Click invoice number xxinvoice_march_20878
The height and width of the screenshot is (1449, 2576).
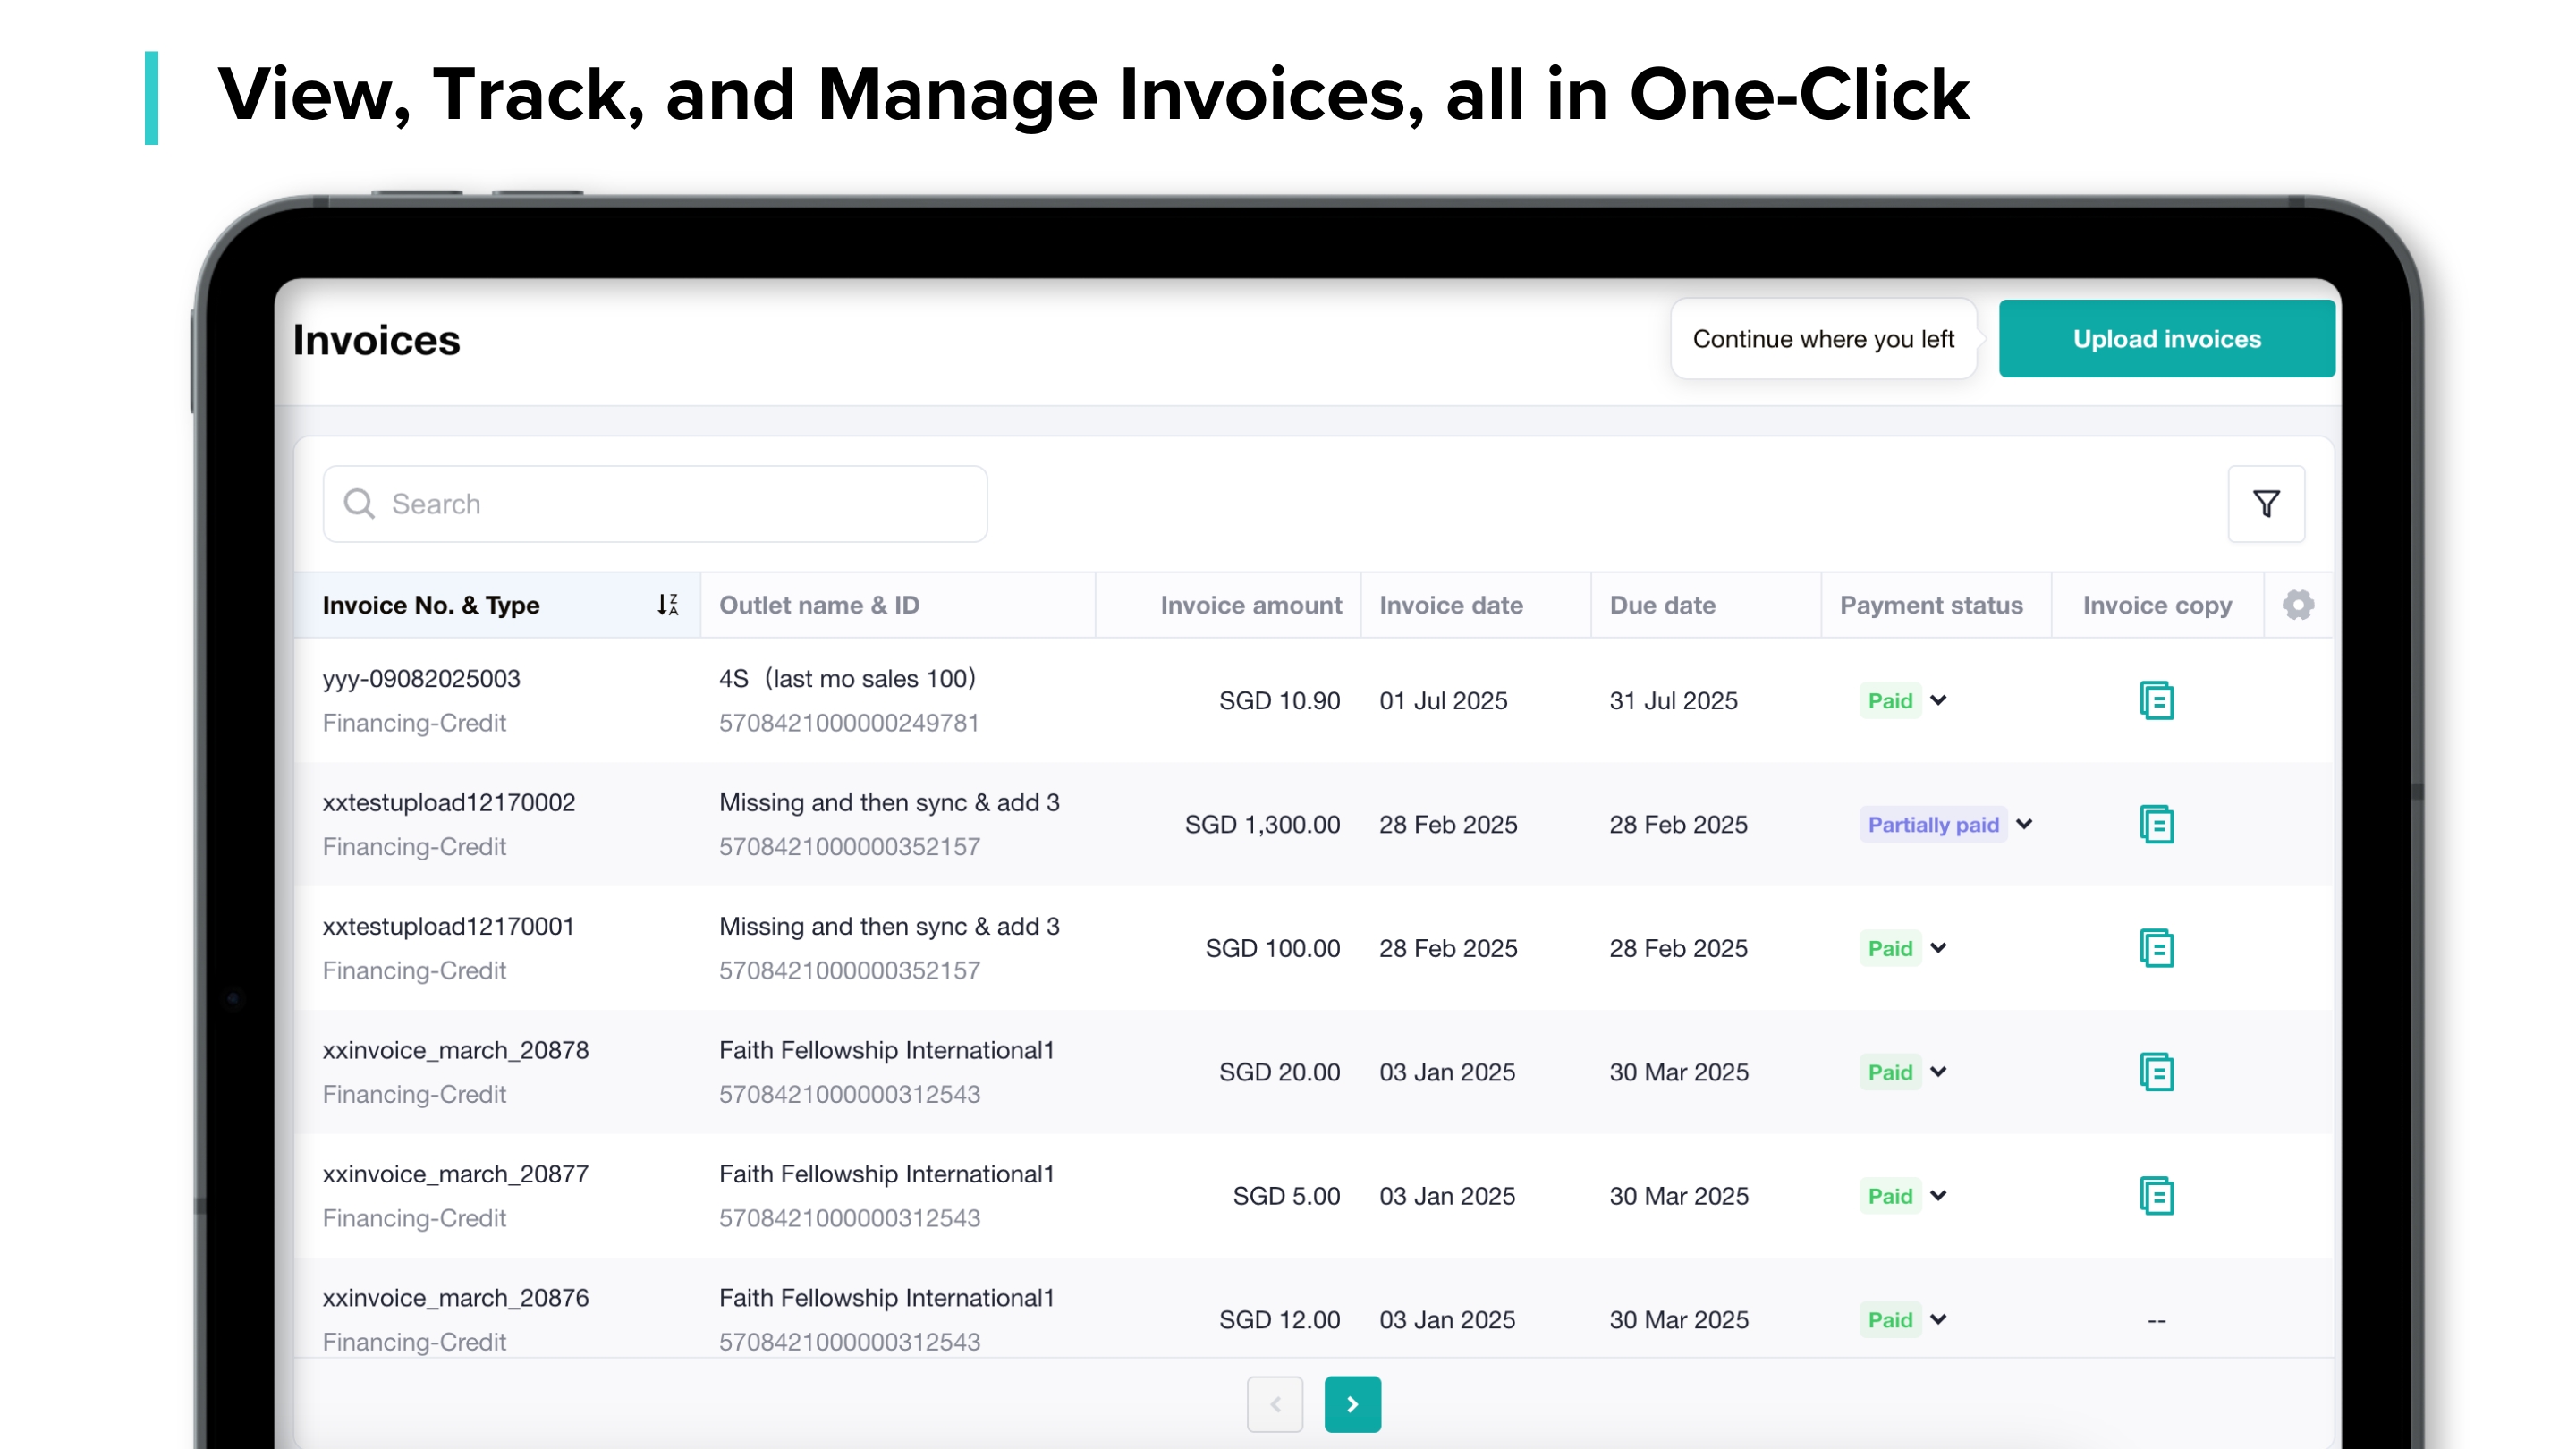(455, 1051)
